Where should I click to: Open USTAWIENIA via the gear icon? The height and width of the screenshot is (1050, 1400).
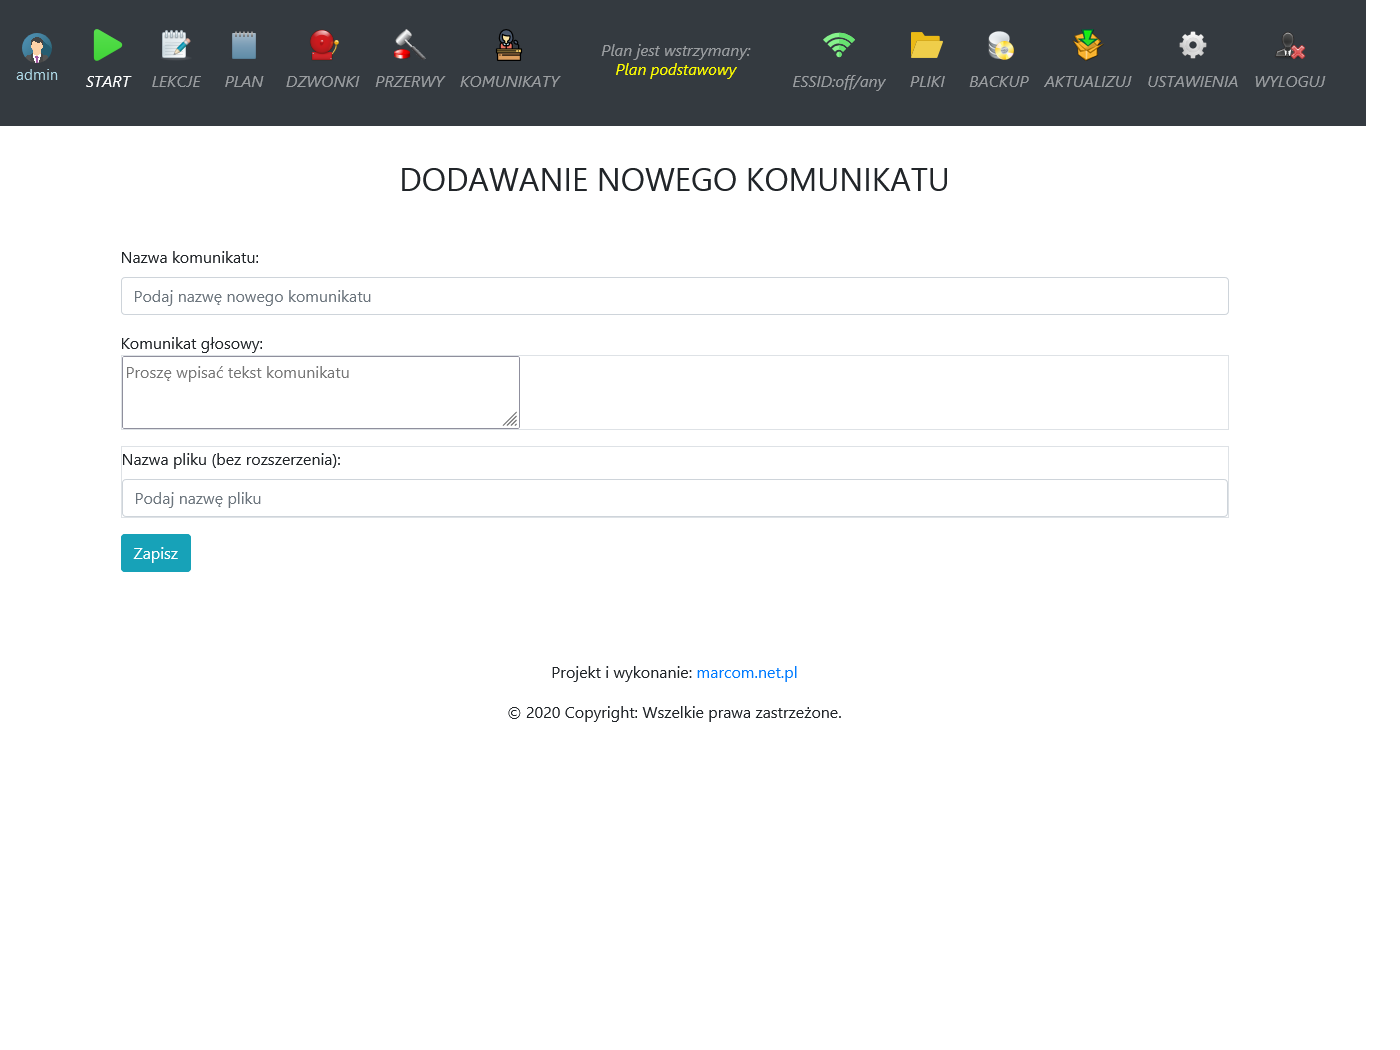(1193, 45)
